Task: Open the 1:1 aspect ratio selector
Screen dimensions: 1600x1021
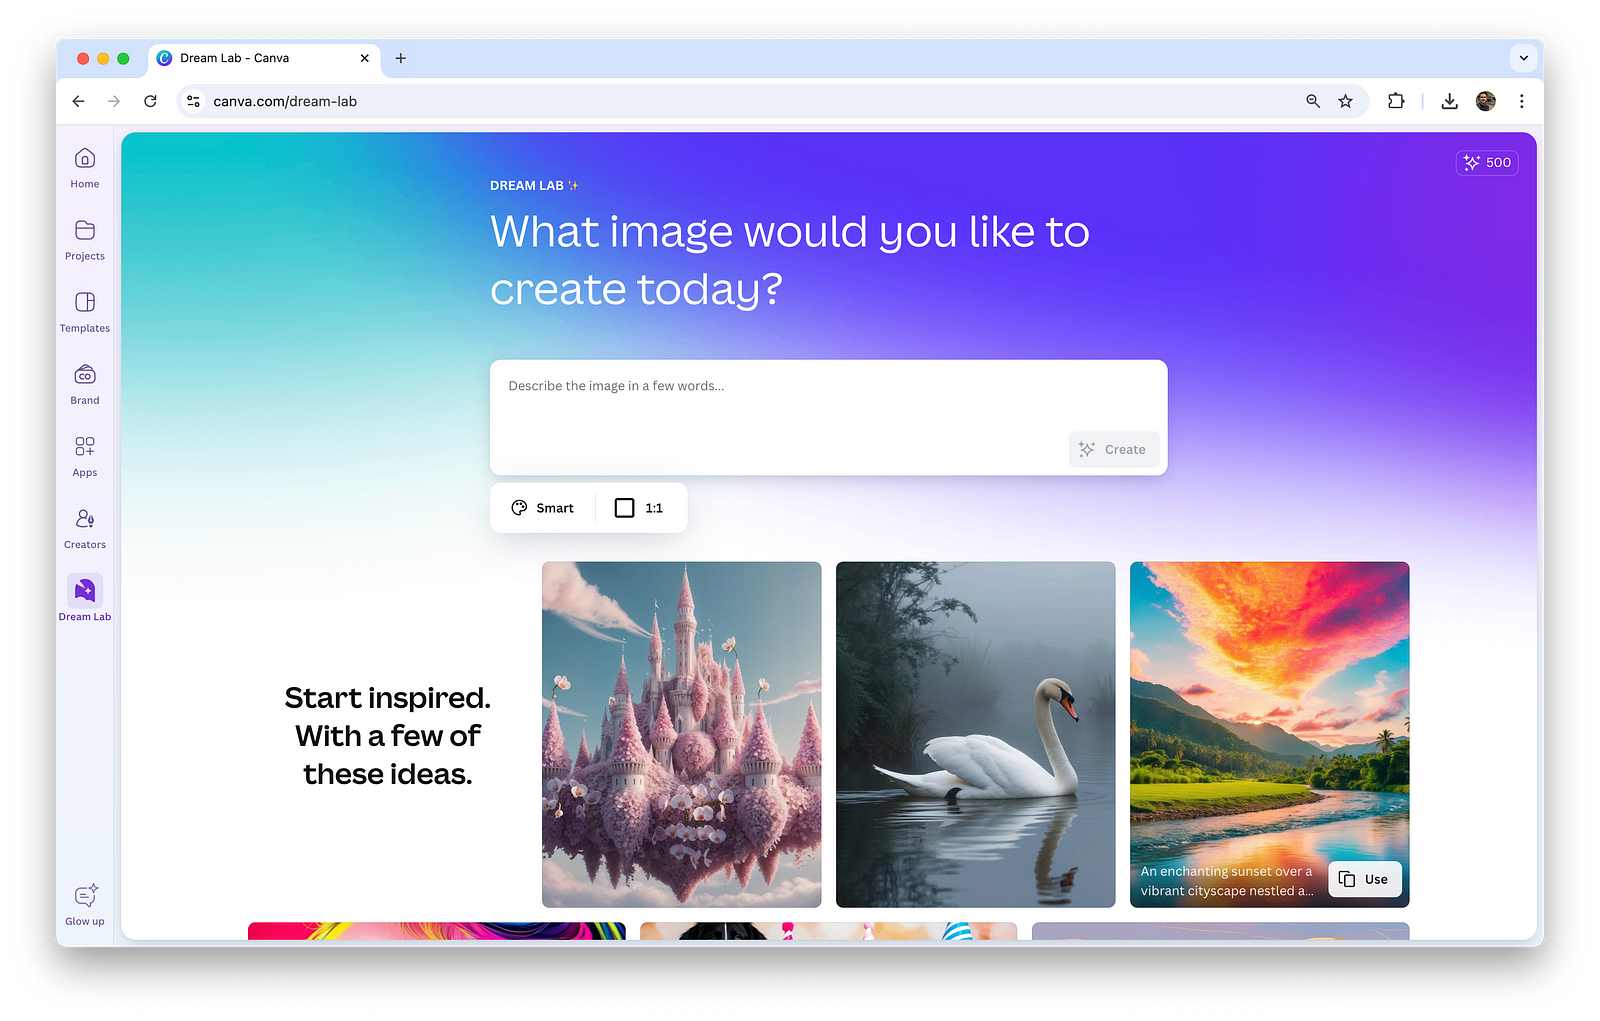Action: (639, 507)
